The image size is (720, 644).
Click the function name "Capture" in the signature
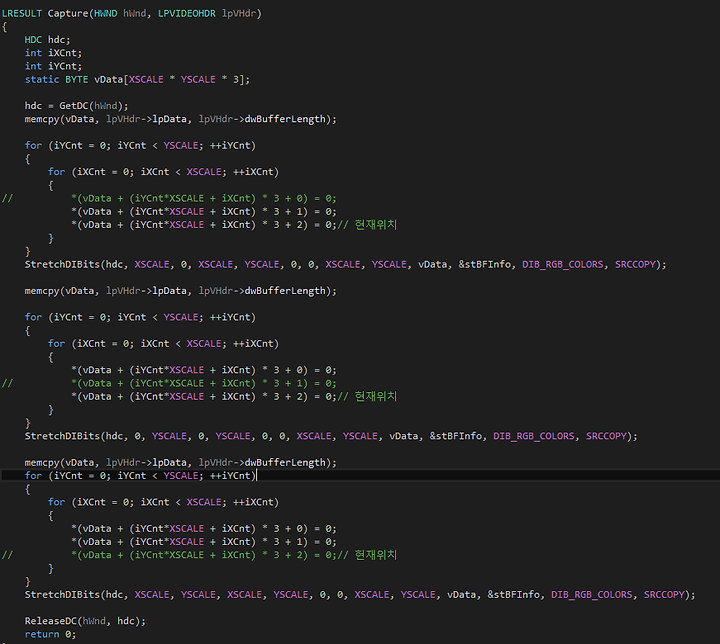[x=68, y=13]
